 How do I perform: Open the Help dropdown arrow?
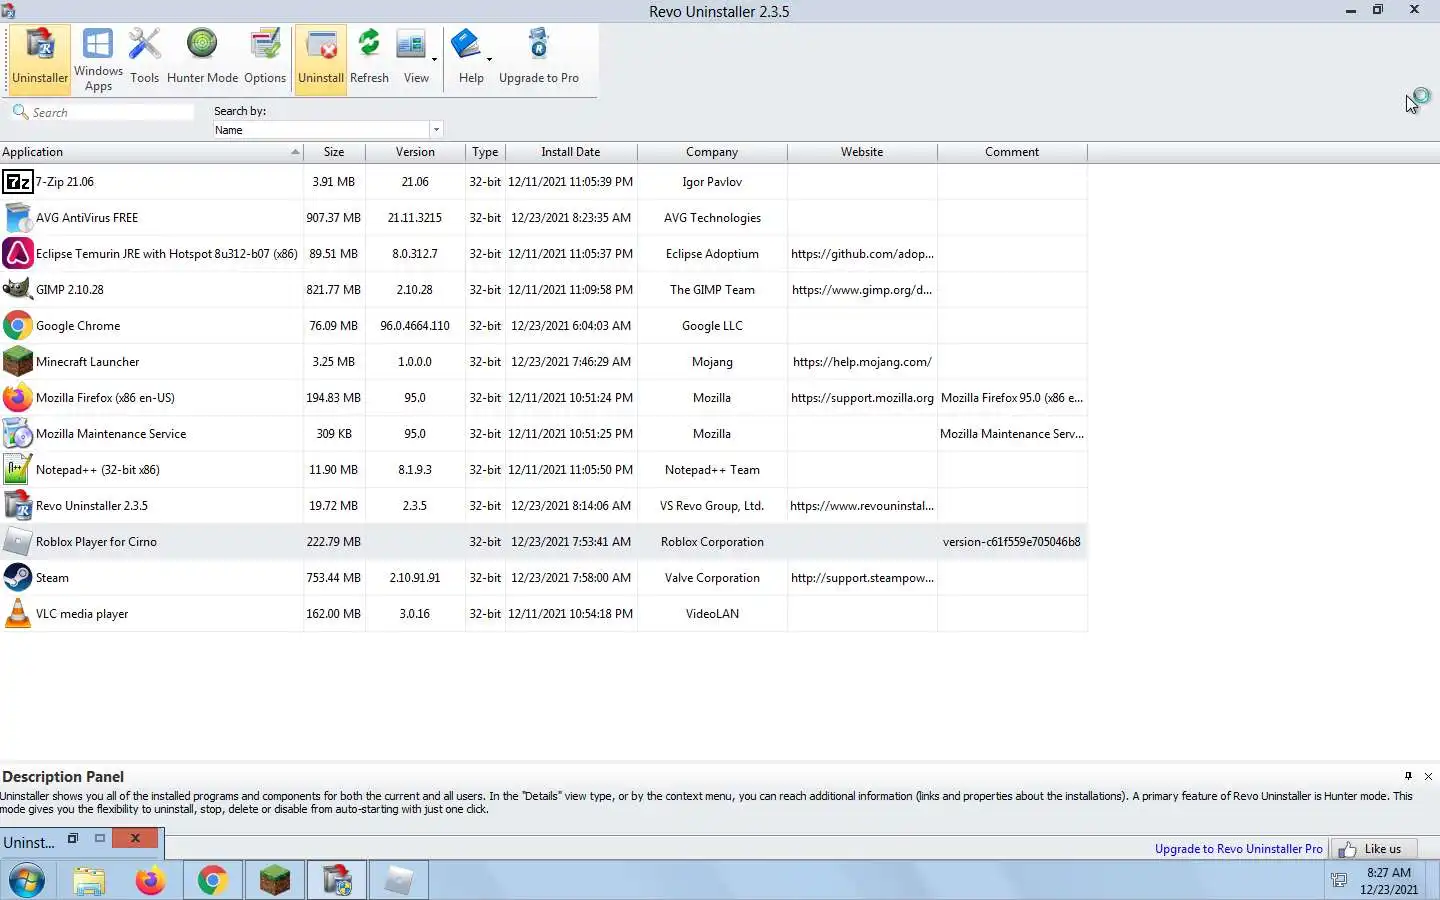pyautogui.click(x=489, y=59)
